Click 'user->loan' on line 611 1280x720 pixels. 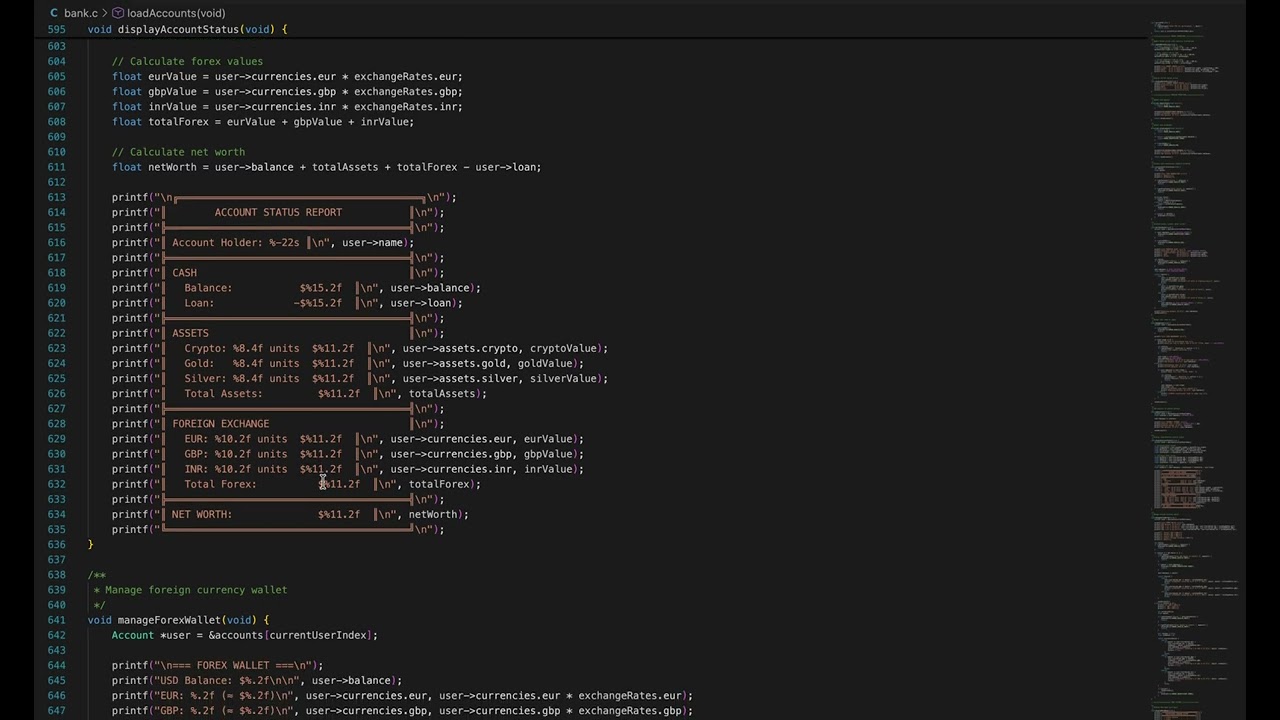tap(505, 167)
